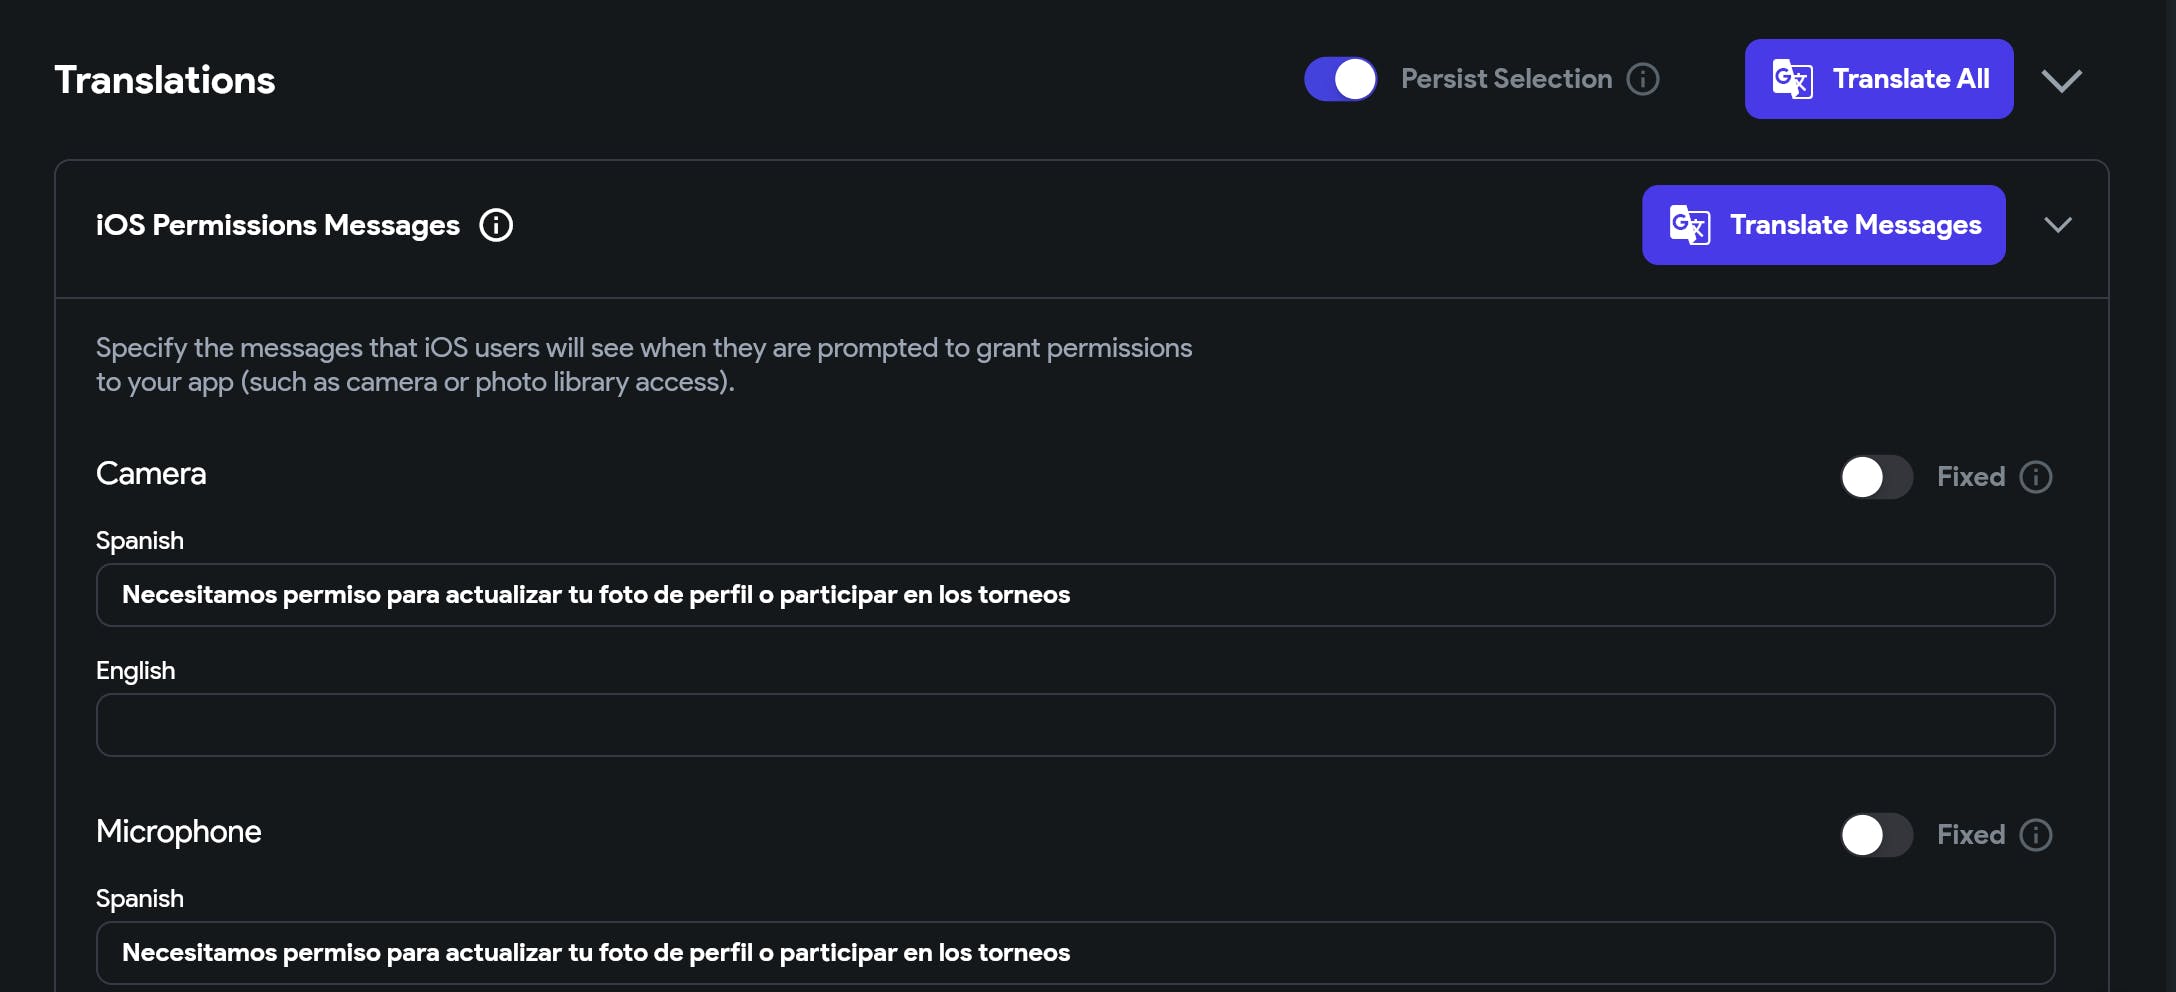
Task: Click the translate icon in Translate All
Action: (1792, 79)
